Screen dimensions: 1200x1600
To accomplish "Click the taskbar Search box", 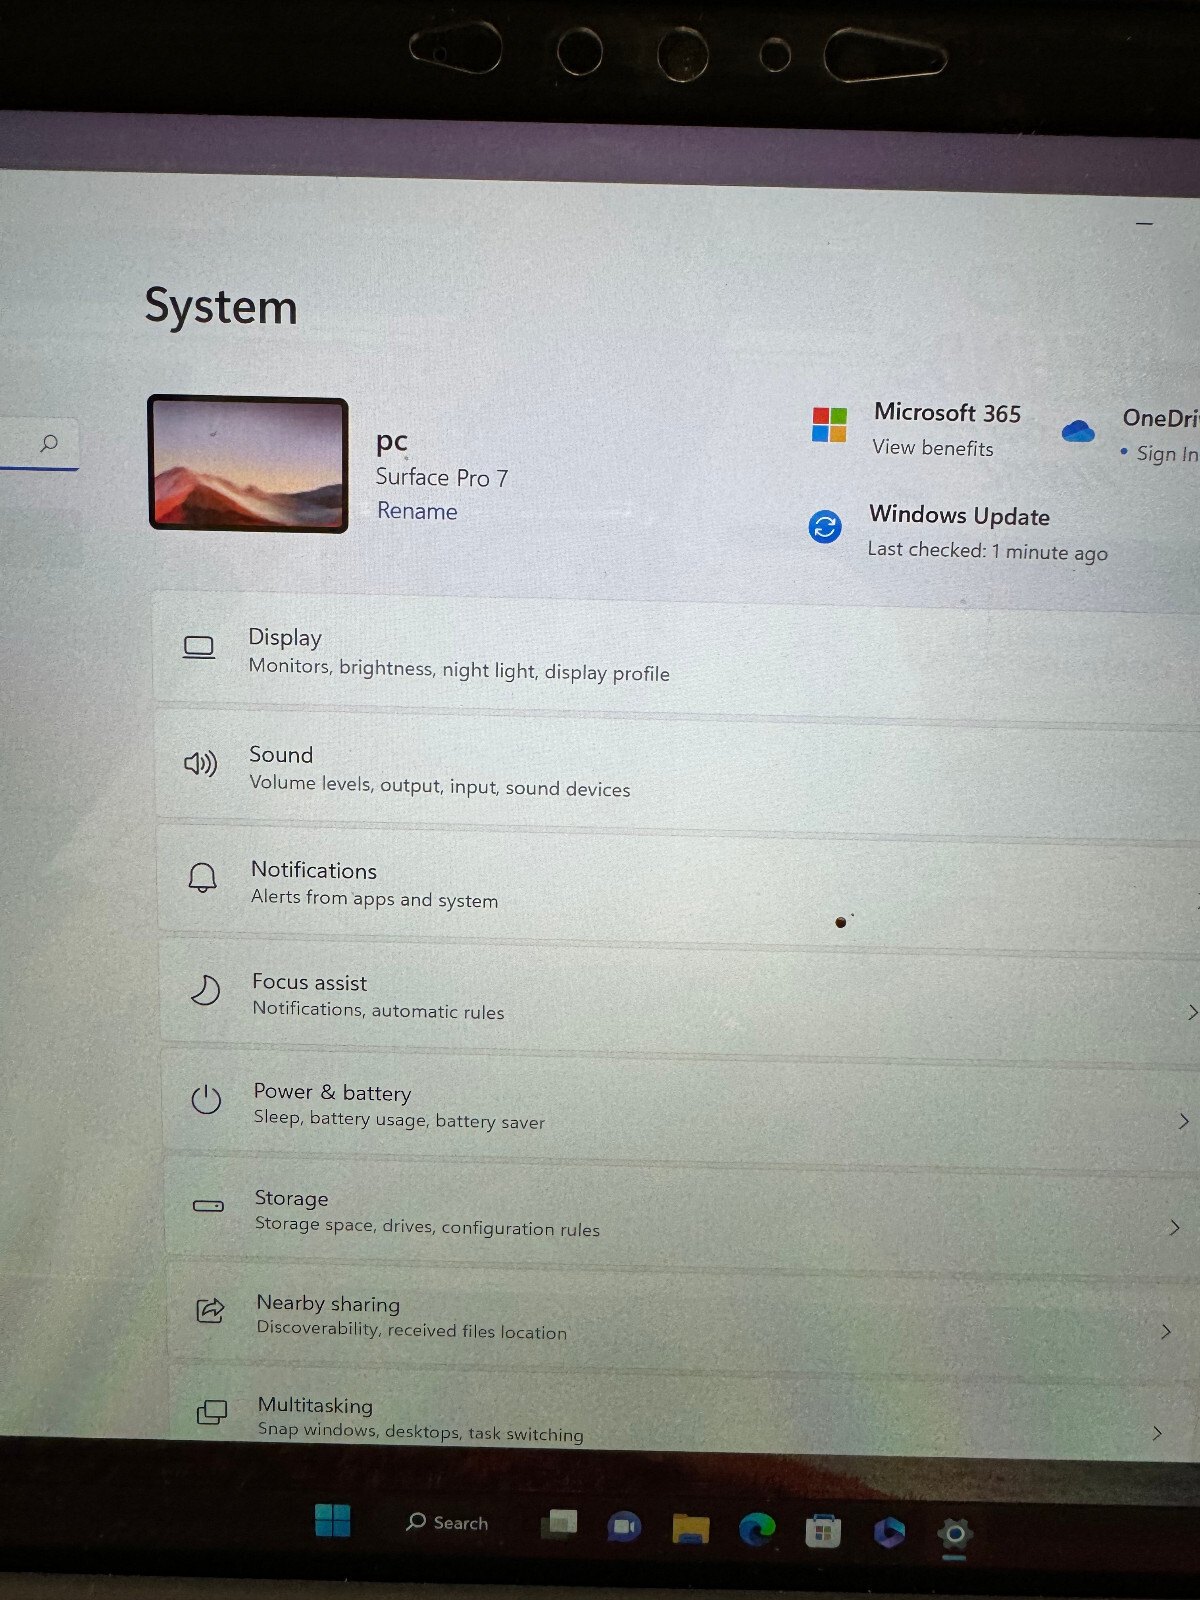I will point(447,1522).
